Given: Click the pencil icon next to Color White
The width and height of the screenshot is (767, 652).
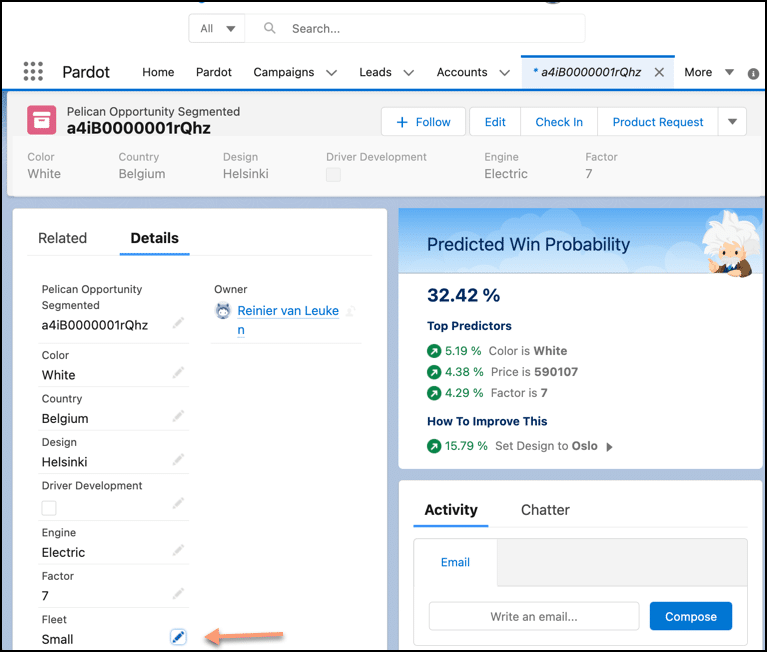Looking at the screenshot, I should (x=178, y=373).
